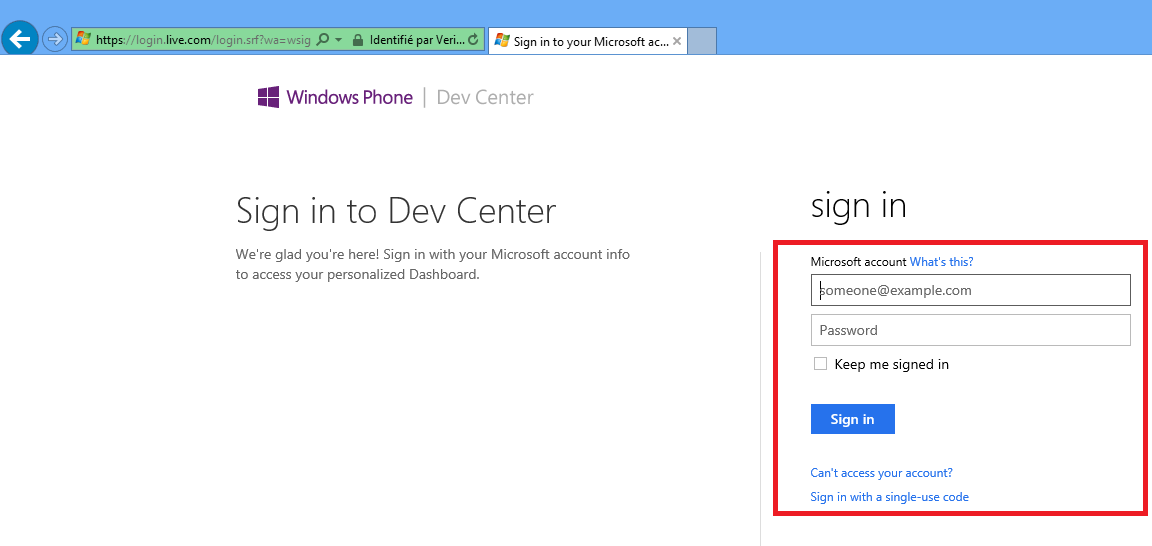Enable the 'Keep me signed in' checkbox
The height and width of the screenshot is (546, 1152).
point(821,364)
